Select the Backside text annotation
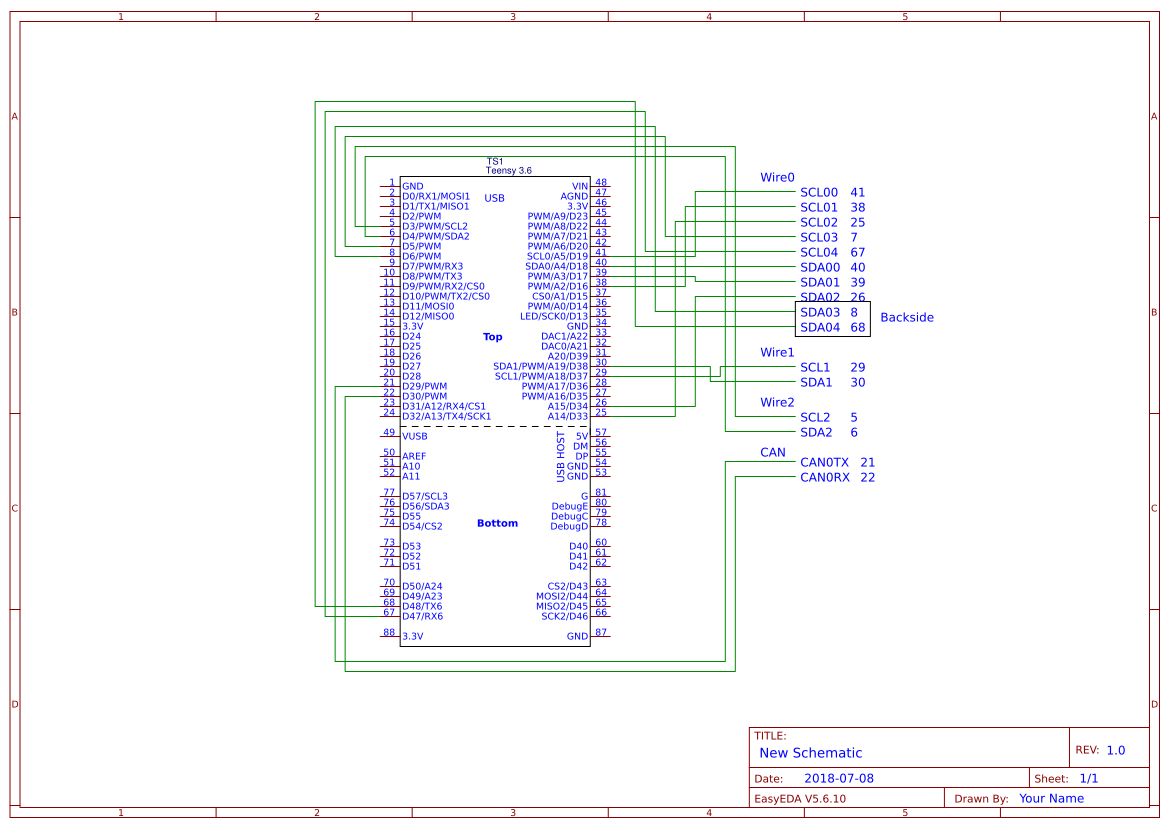 906,318
